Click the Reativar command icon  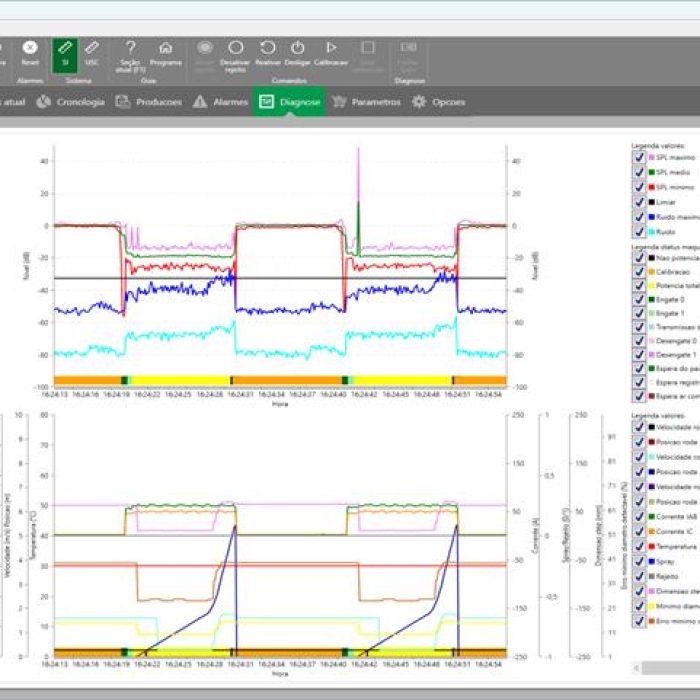268,48
